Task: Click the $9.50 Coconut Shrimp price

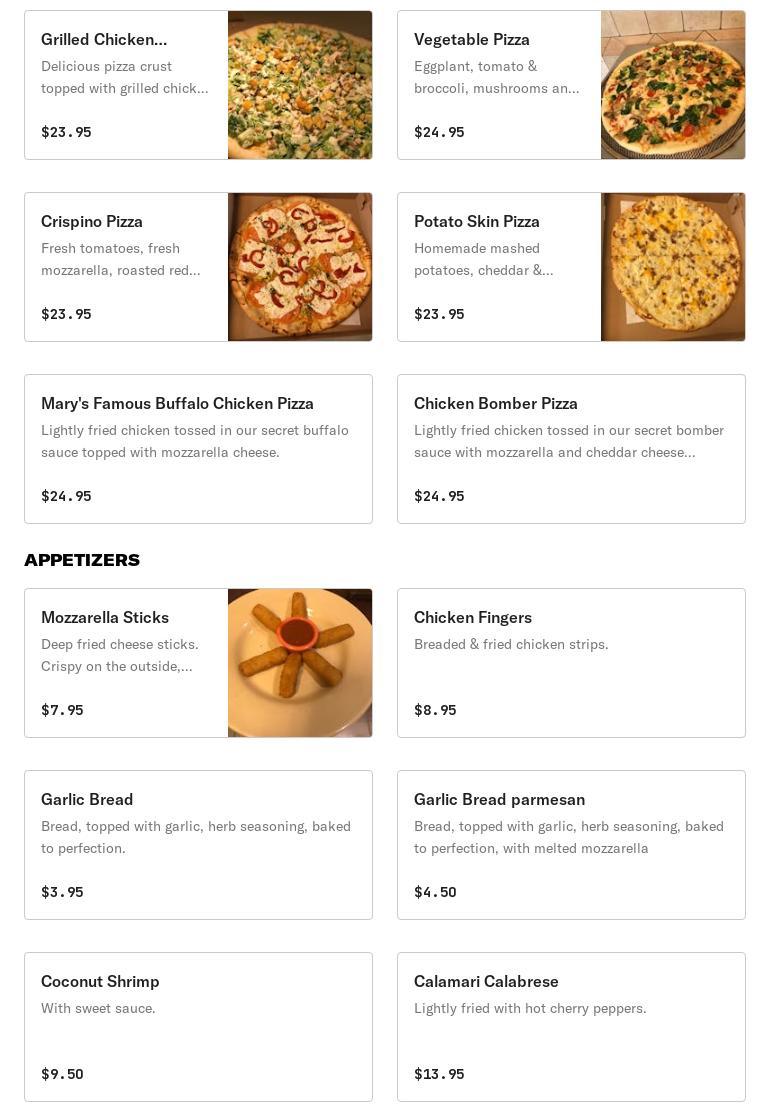Action: [62, 1074]
